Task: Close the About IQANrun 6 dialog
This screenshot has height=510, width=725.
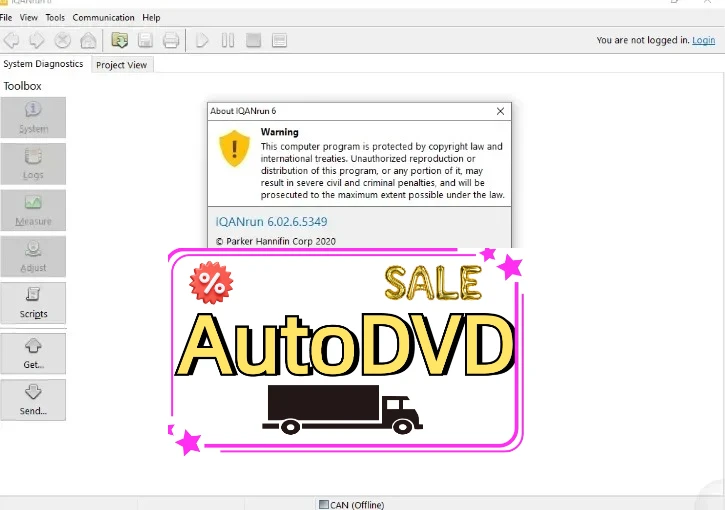Action: pos(500,111)
